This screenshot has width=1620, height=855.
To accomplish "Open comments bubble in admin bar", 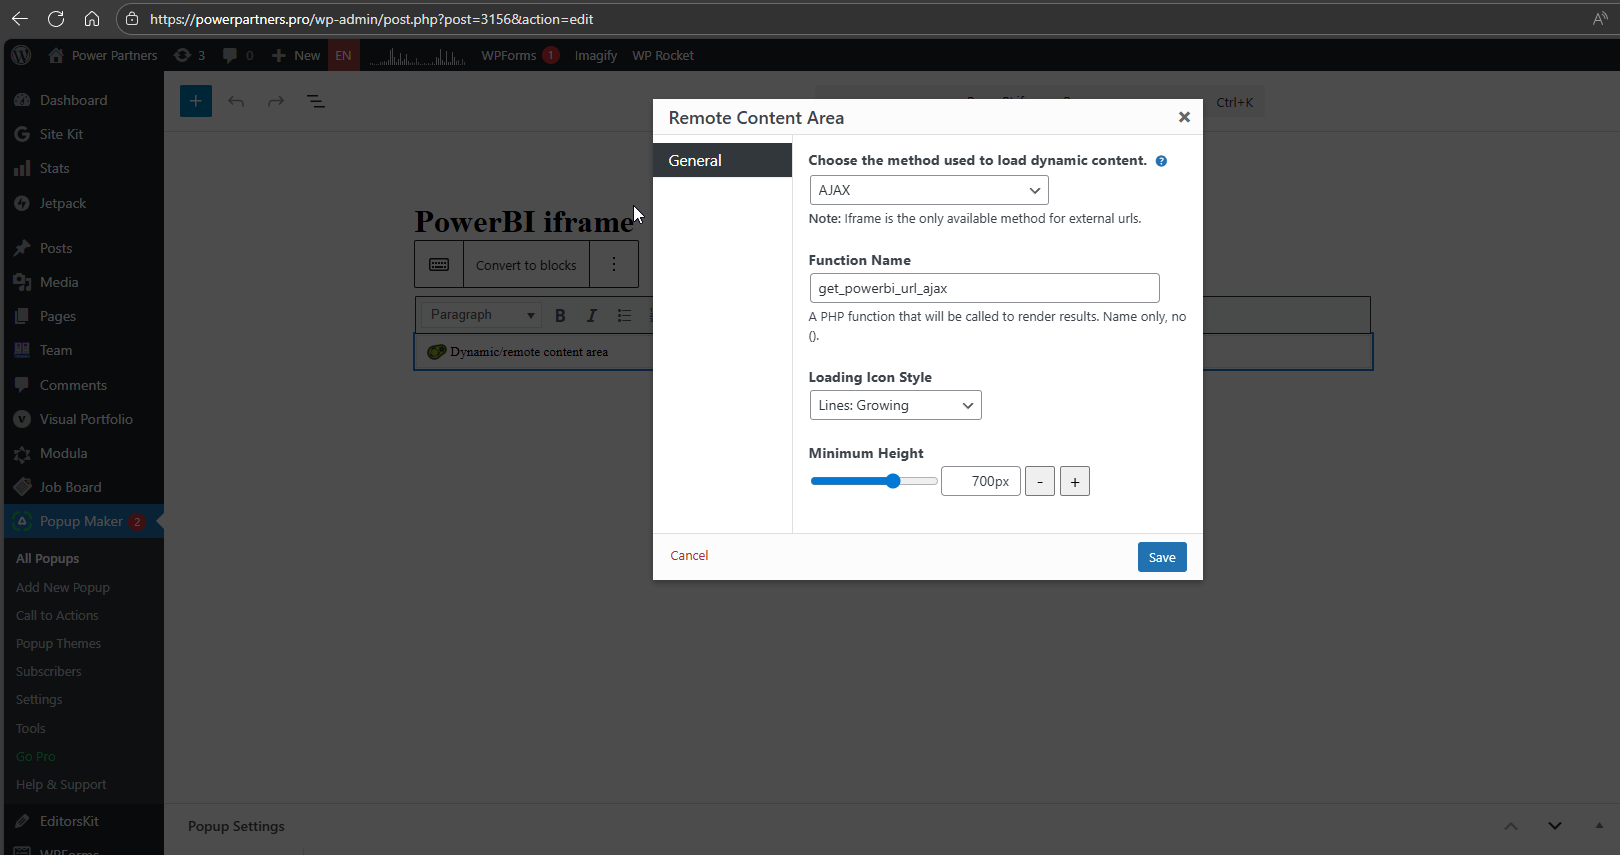I will (x=238, y=55).
